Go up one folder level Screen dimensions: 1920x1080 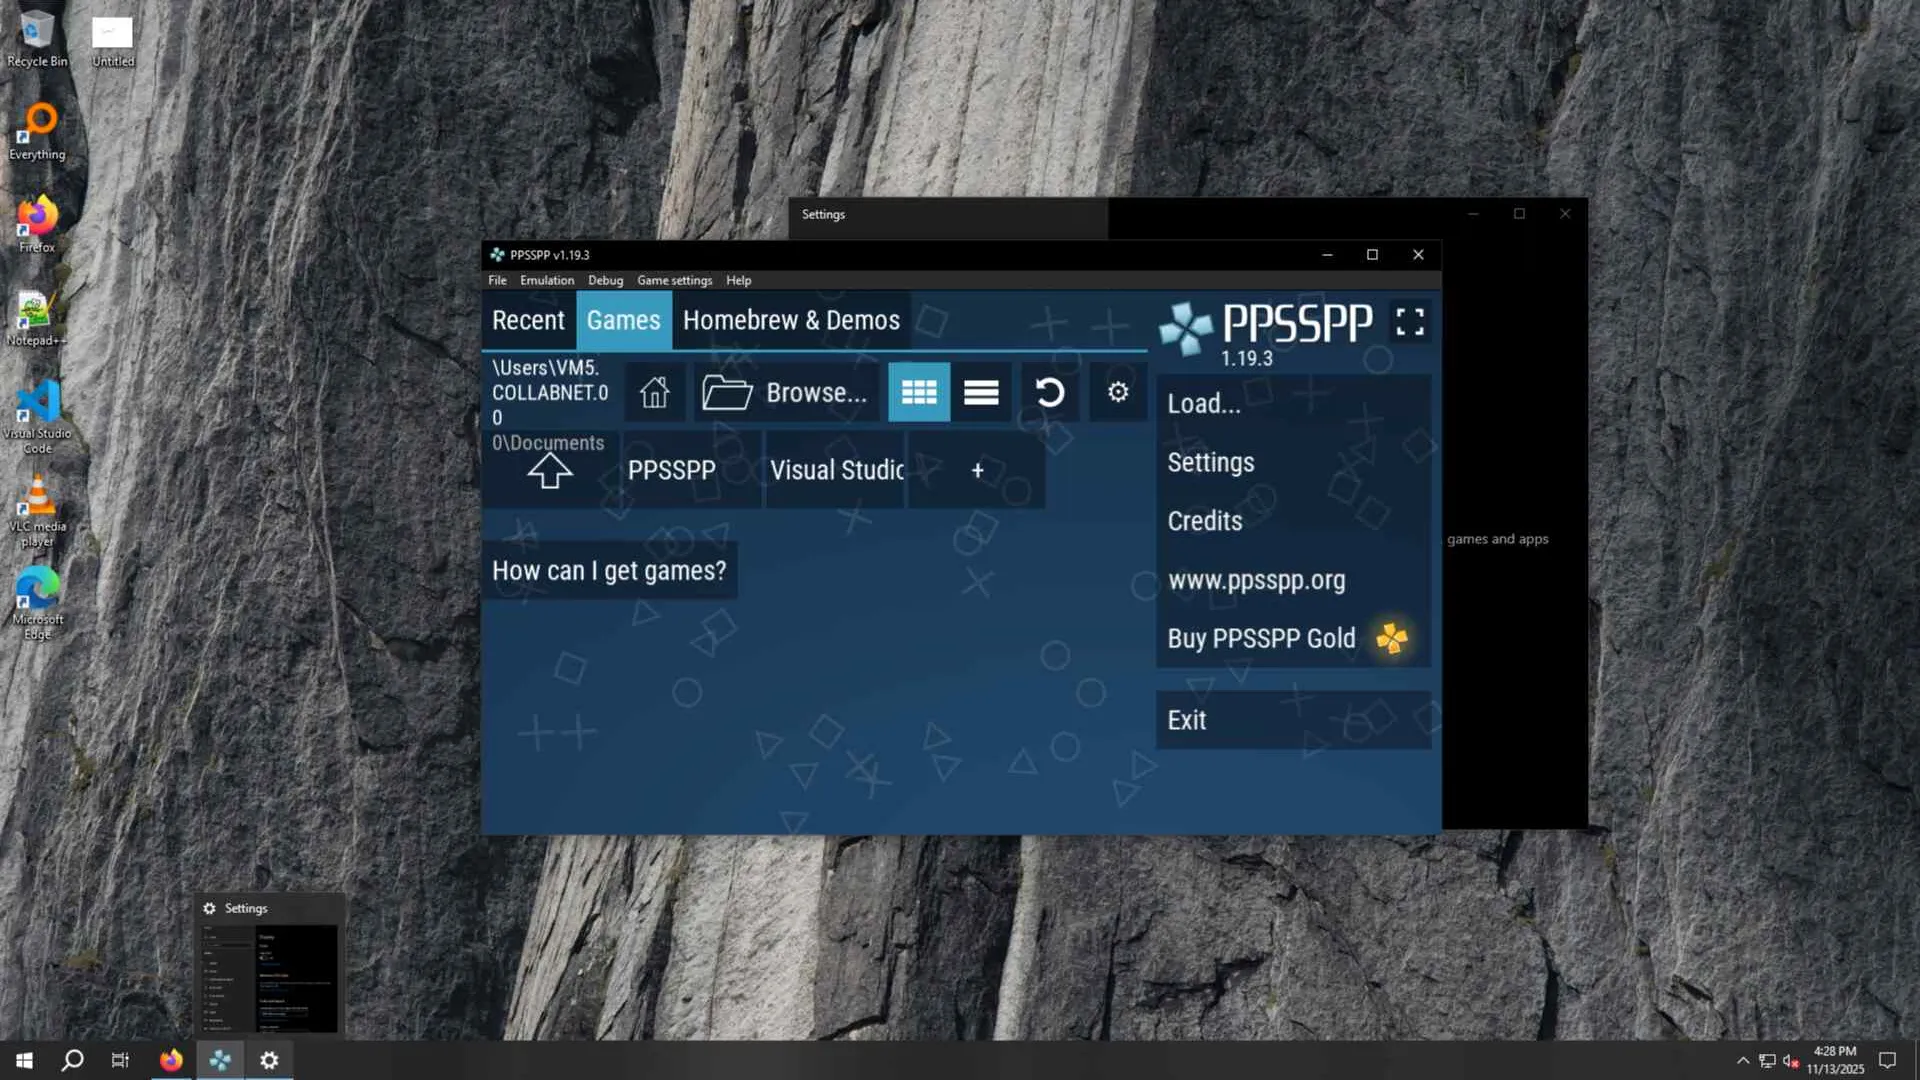[x=549, y=470]
